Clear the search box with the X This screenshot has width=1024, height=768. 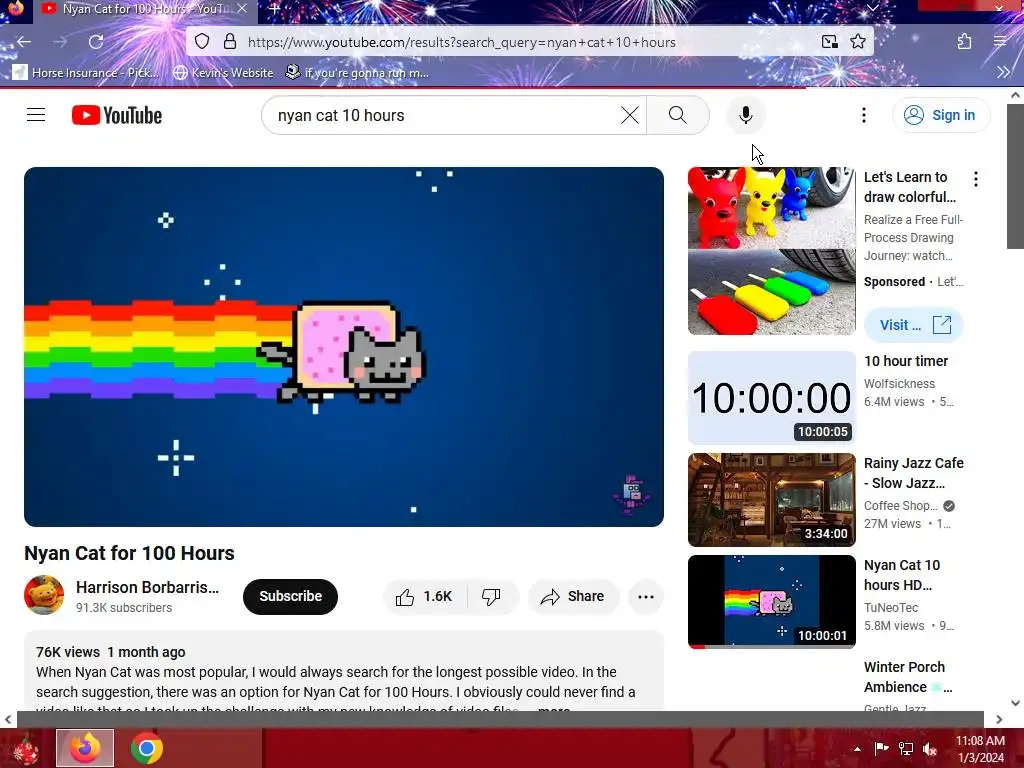pos(630,115)
